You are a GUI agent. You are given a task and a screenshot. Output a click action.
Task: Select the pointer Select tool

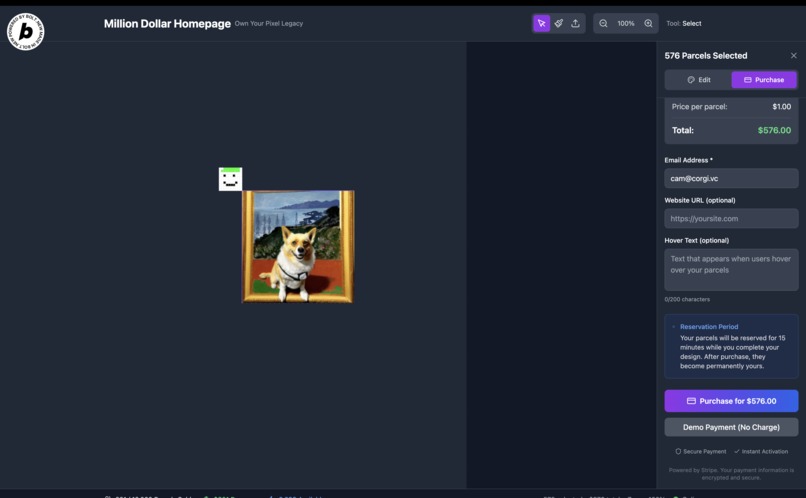point(541,23)
